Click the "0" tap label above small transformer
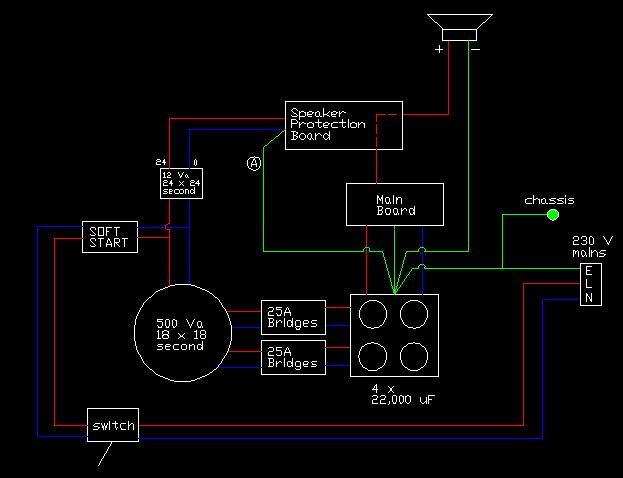 (195, 163)
